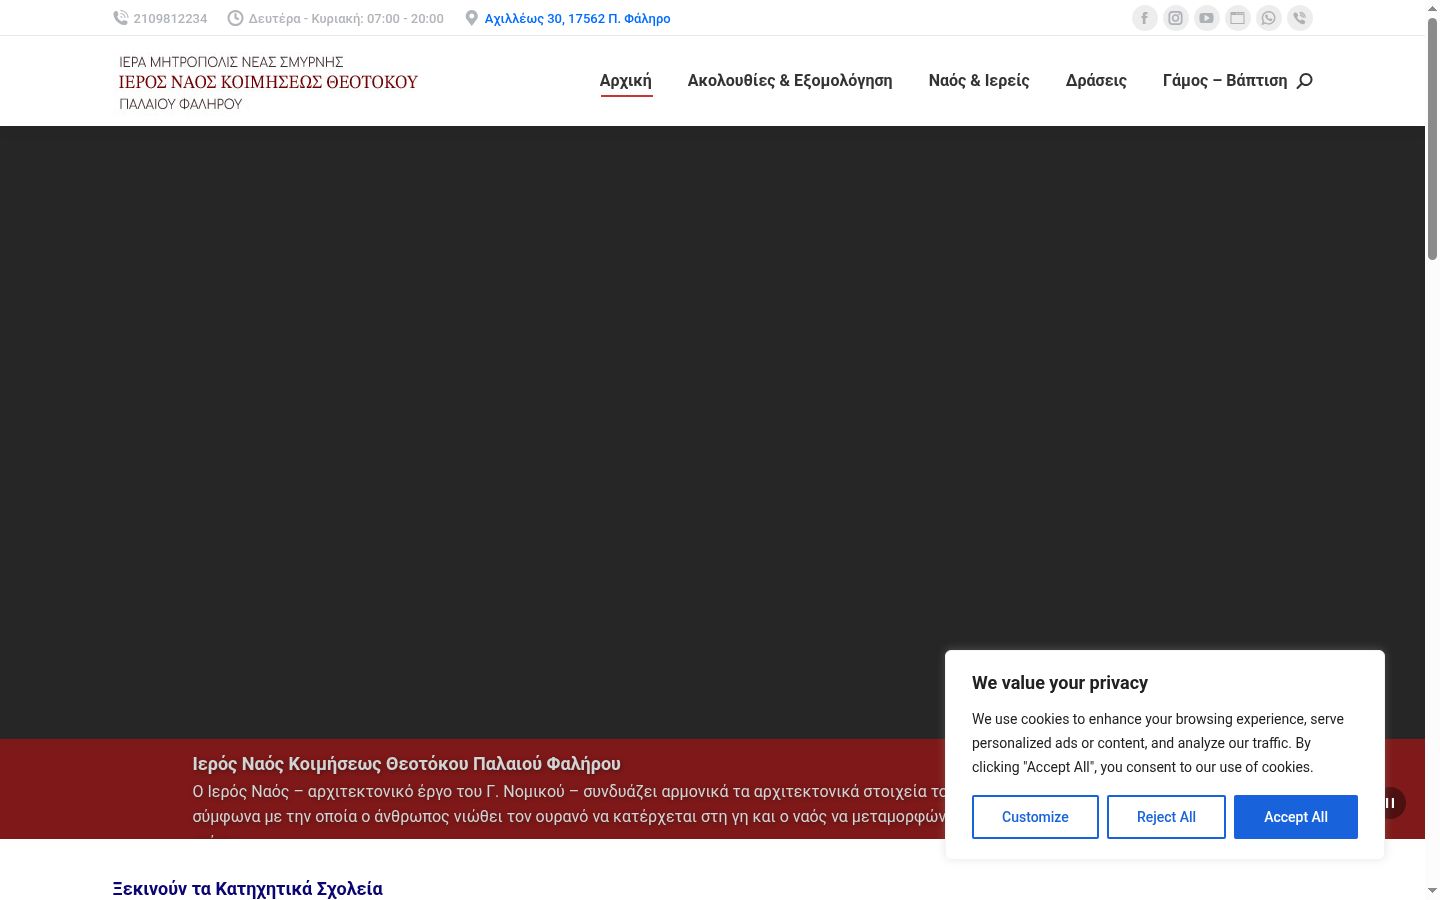Click the church logo ΙΕΡΟΣ ΝΑΟΣ ΚΟΙΜΗΣΕΩΣ ΘΕΟΤΟΚΟΥ

click(x=268, y=82)
